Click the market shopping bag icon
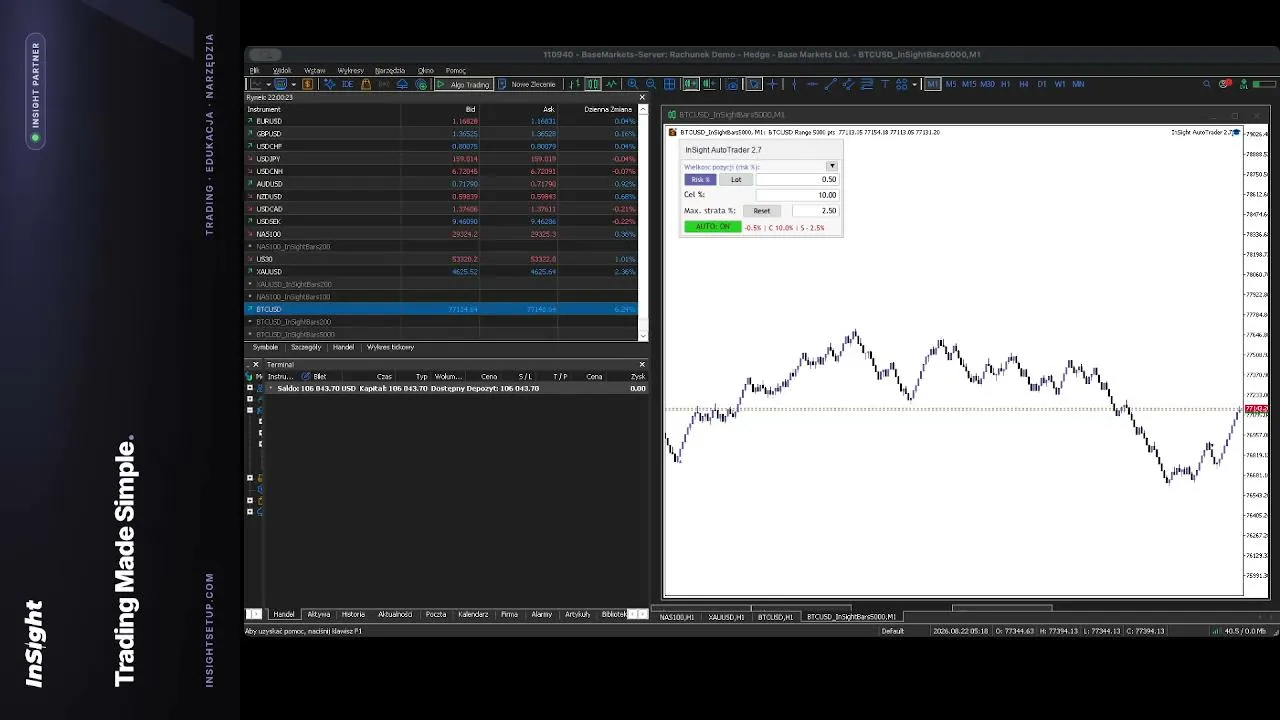1280x720 pixels. click(x=366, y=84)
